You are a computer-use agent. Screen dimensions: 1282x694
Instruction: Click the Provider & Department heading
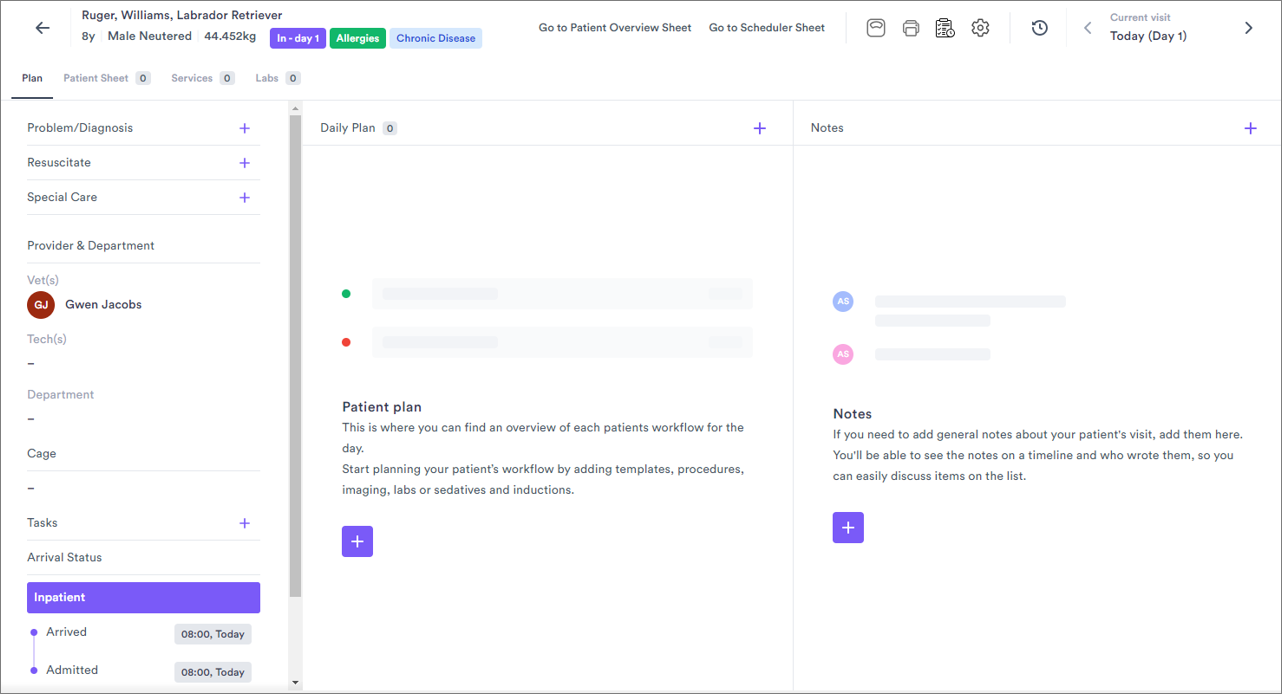pyautogui.click(x=91, y=246)
